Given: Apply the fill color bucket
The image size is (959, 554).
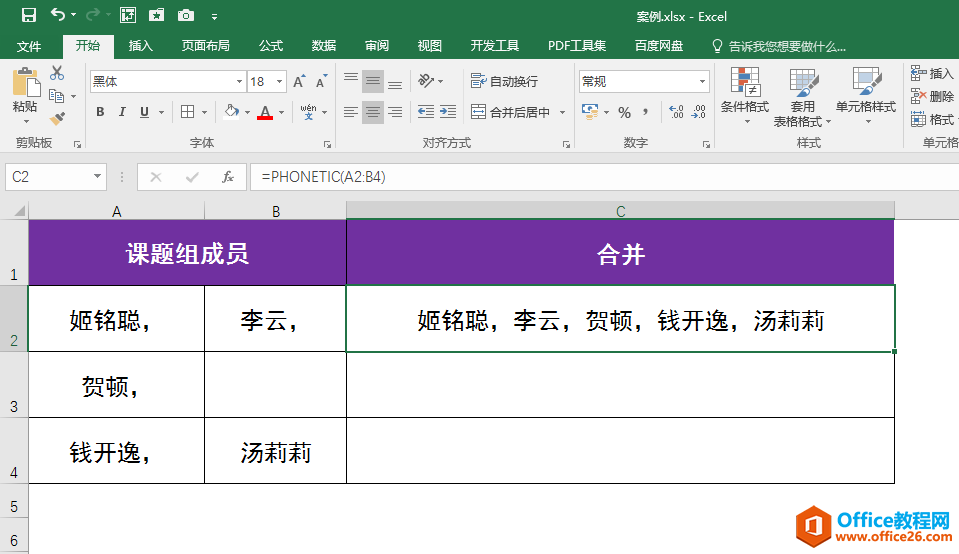Looking at the screenshot, I should (231, 112).
